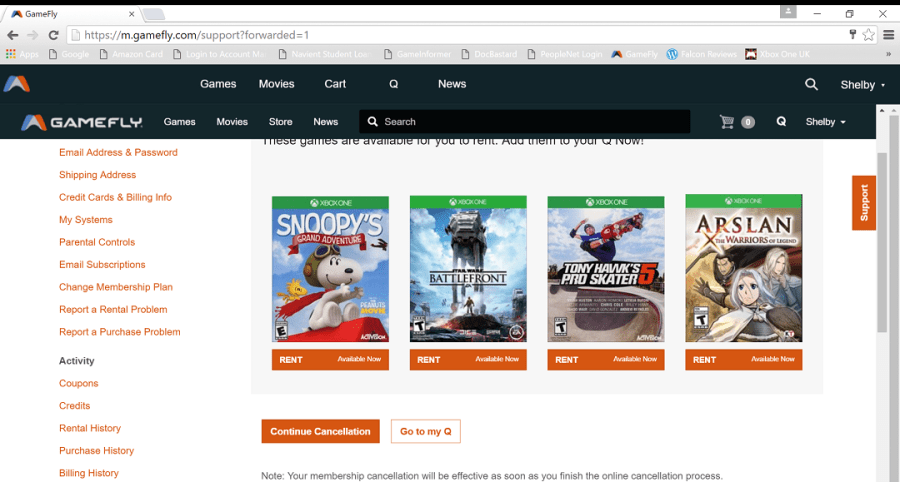The image size is (900, 482).
Task: Open Movies in the top navigation bar
Action: click(276, 84)
